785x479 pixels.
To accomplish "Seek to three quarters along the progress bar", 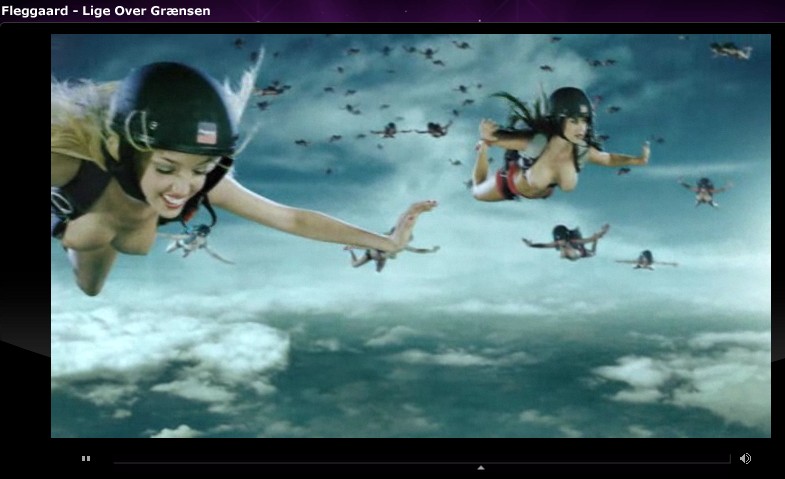I will [576, 461].
